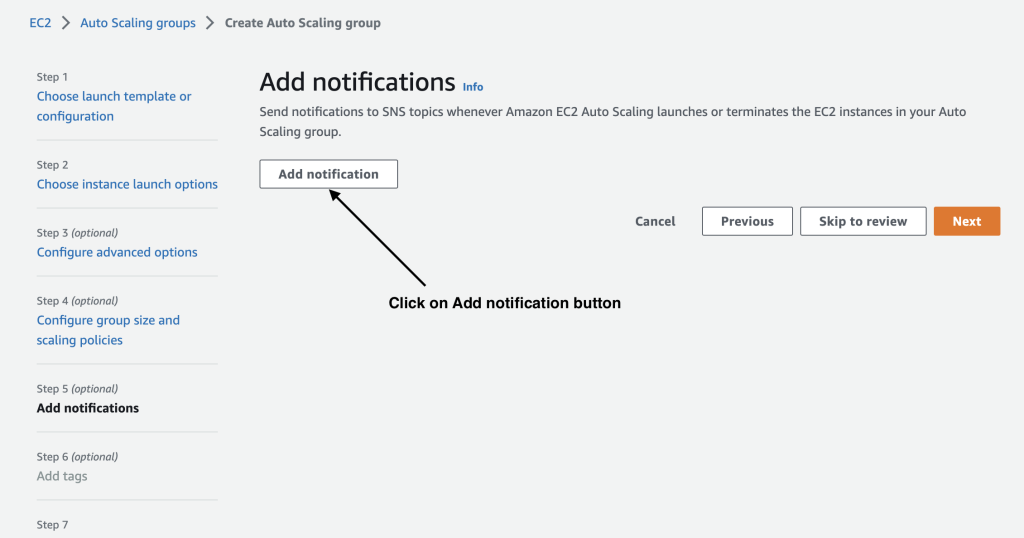Open Choose launch template or configuration step
Screen dimensions: 1024x538
pyautogui.click(x=114, y=106)
